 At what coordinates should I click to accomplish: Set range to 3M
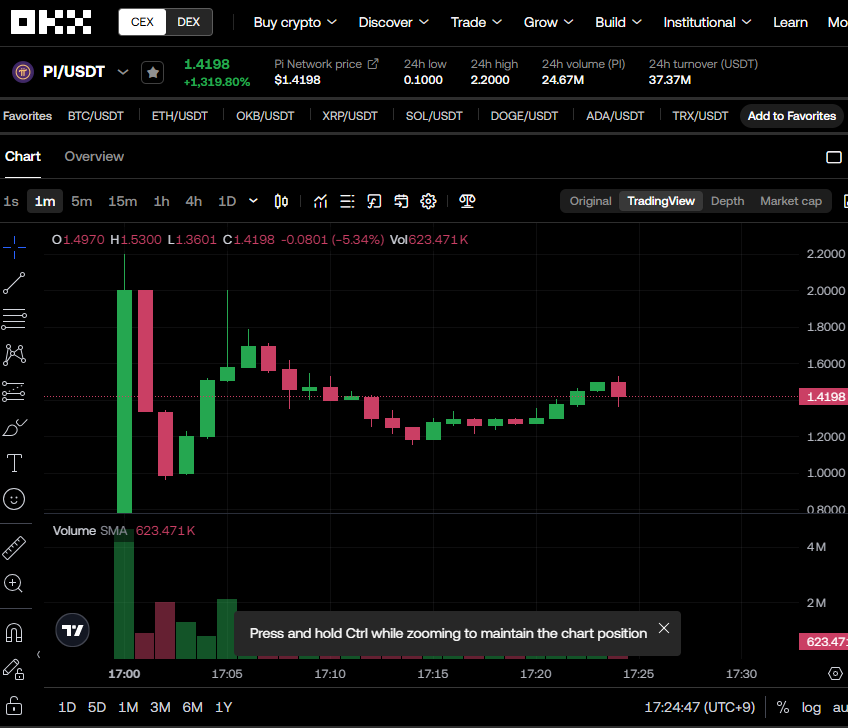click(x=160, y=707)
